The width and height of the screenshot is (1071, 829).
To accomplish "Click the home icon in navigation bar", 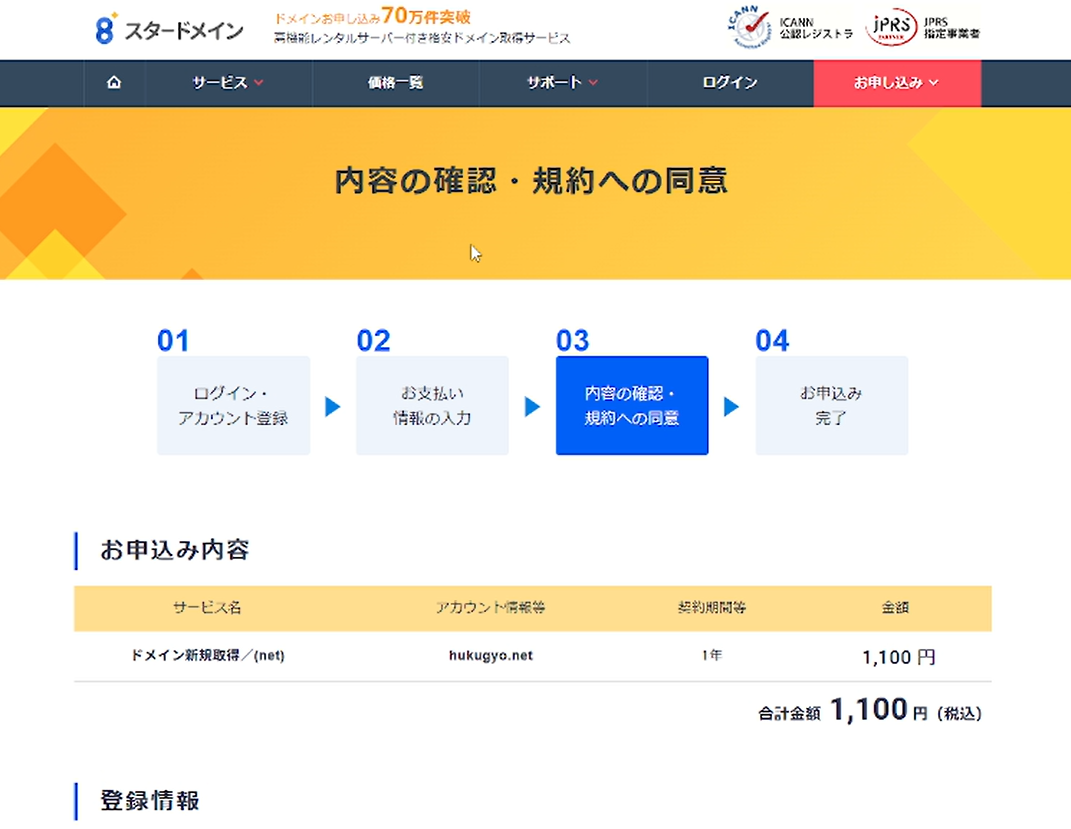I will (114, 83).
